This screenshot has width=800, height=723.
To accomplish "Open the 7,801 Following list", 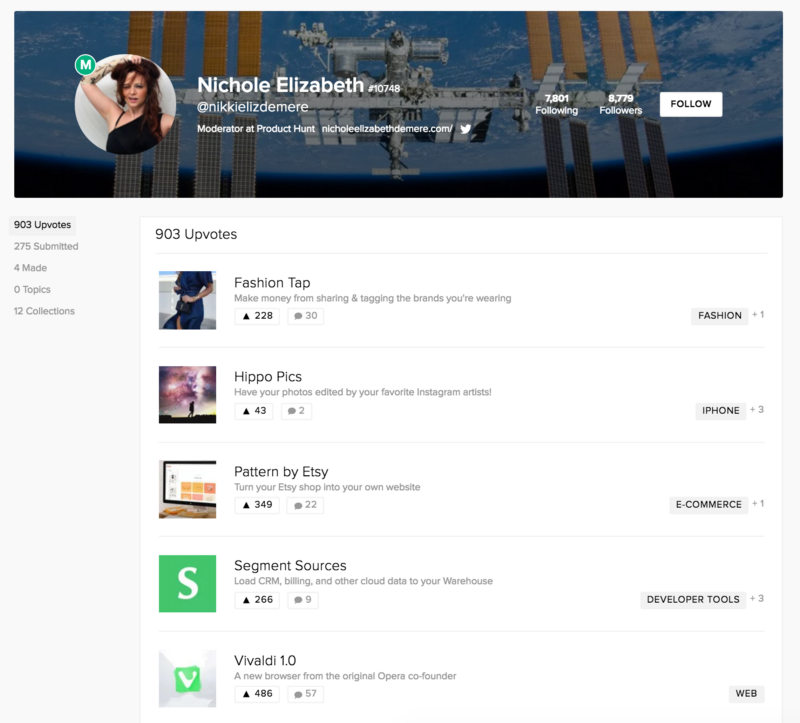I will pos(556,104).
